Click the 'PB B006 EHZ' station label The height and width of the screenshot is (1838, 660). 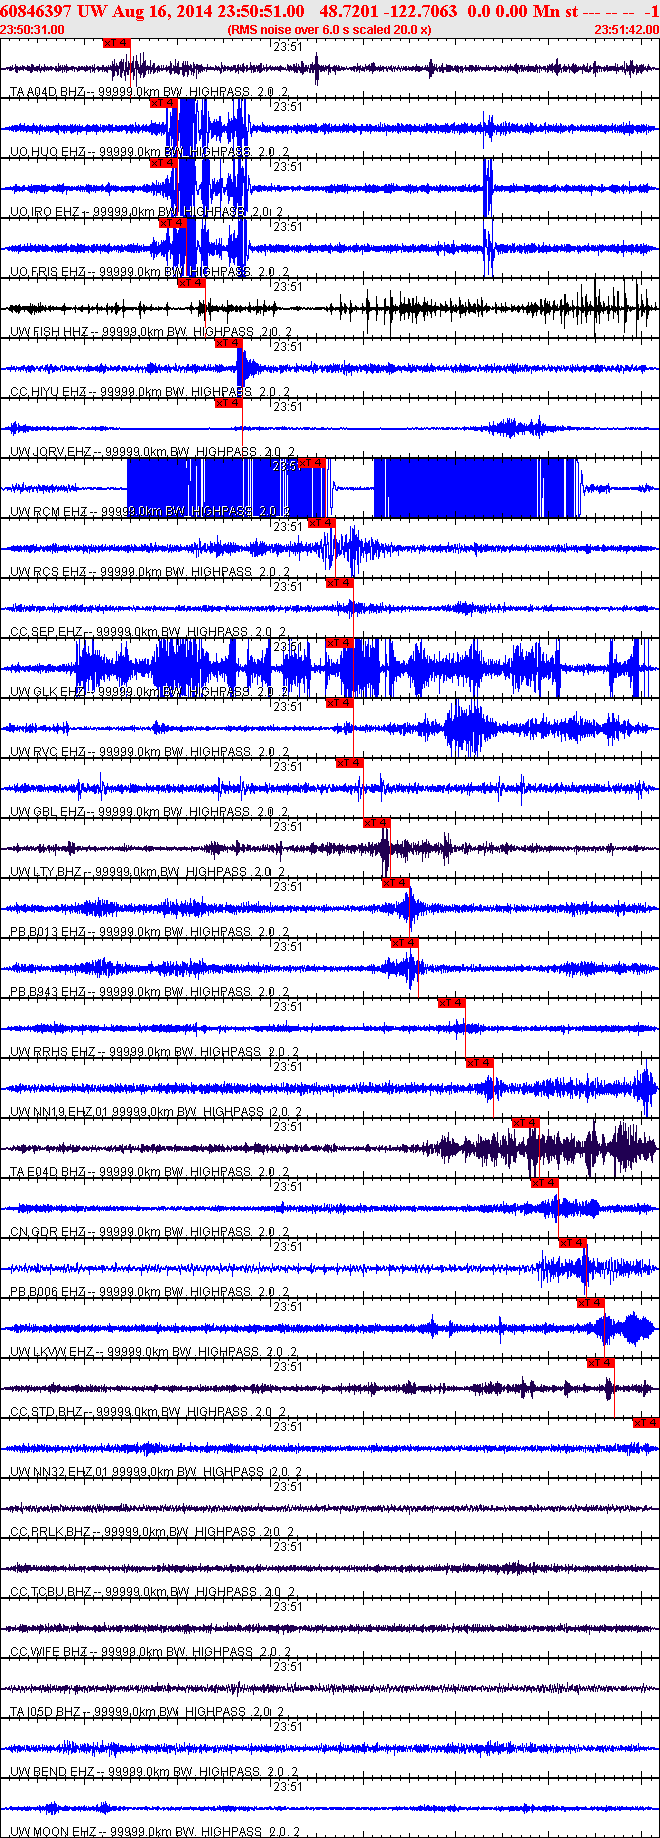(x=48, y=1292)
